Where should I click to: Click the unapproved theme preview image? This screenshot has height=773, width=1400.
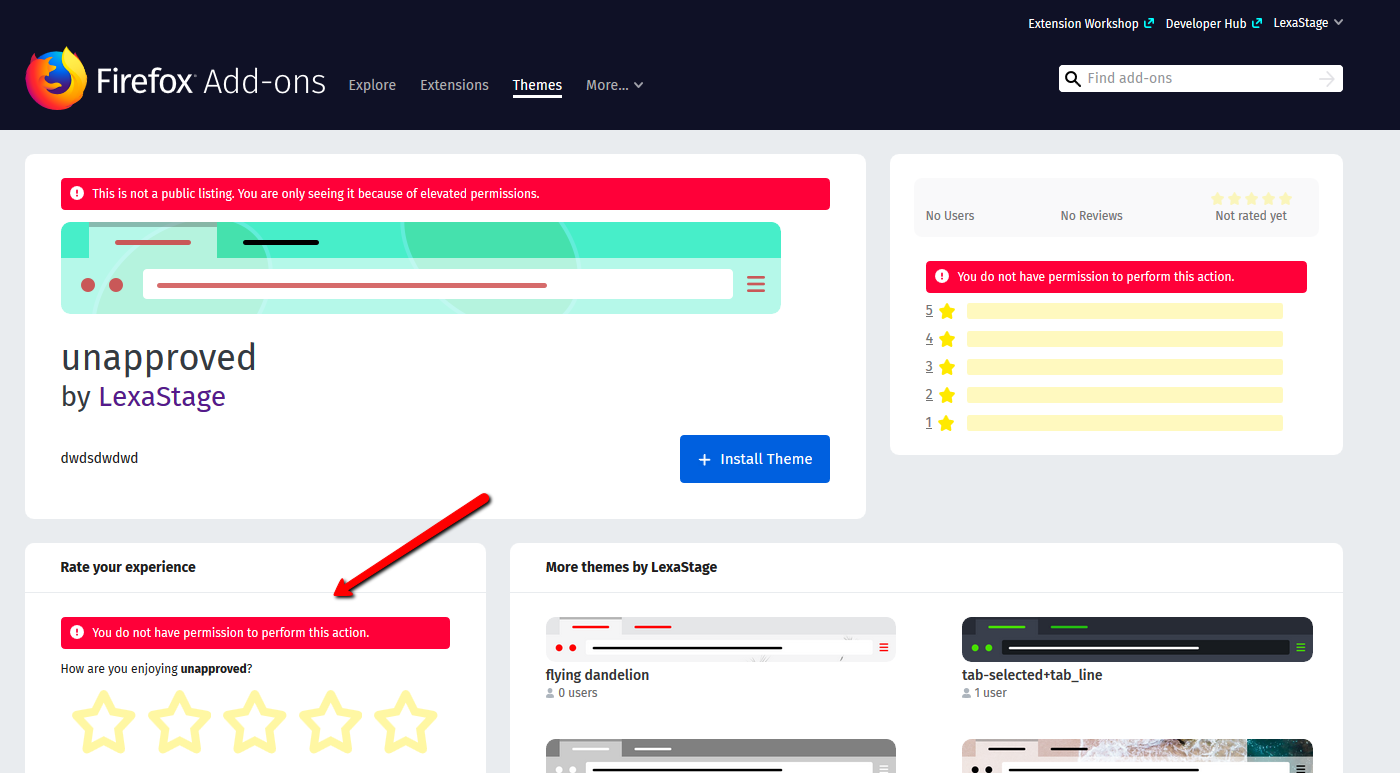click(x=421, y=268)
